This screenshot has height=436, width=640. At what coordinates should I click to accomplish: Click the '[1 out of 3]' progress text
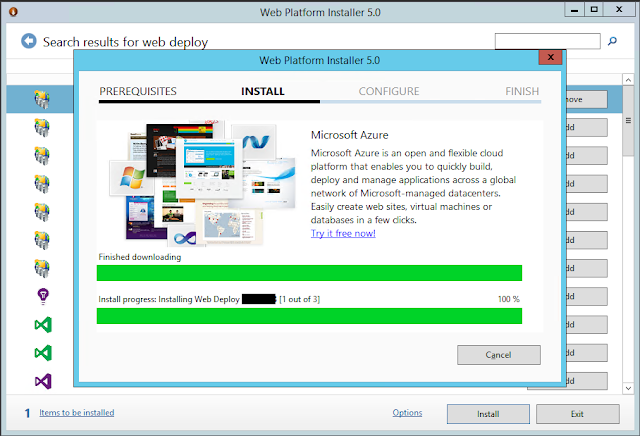[x=300, y=299]
